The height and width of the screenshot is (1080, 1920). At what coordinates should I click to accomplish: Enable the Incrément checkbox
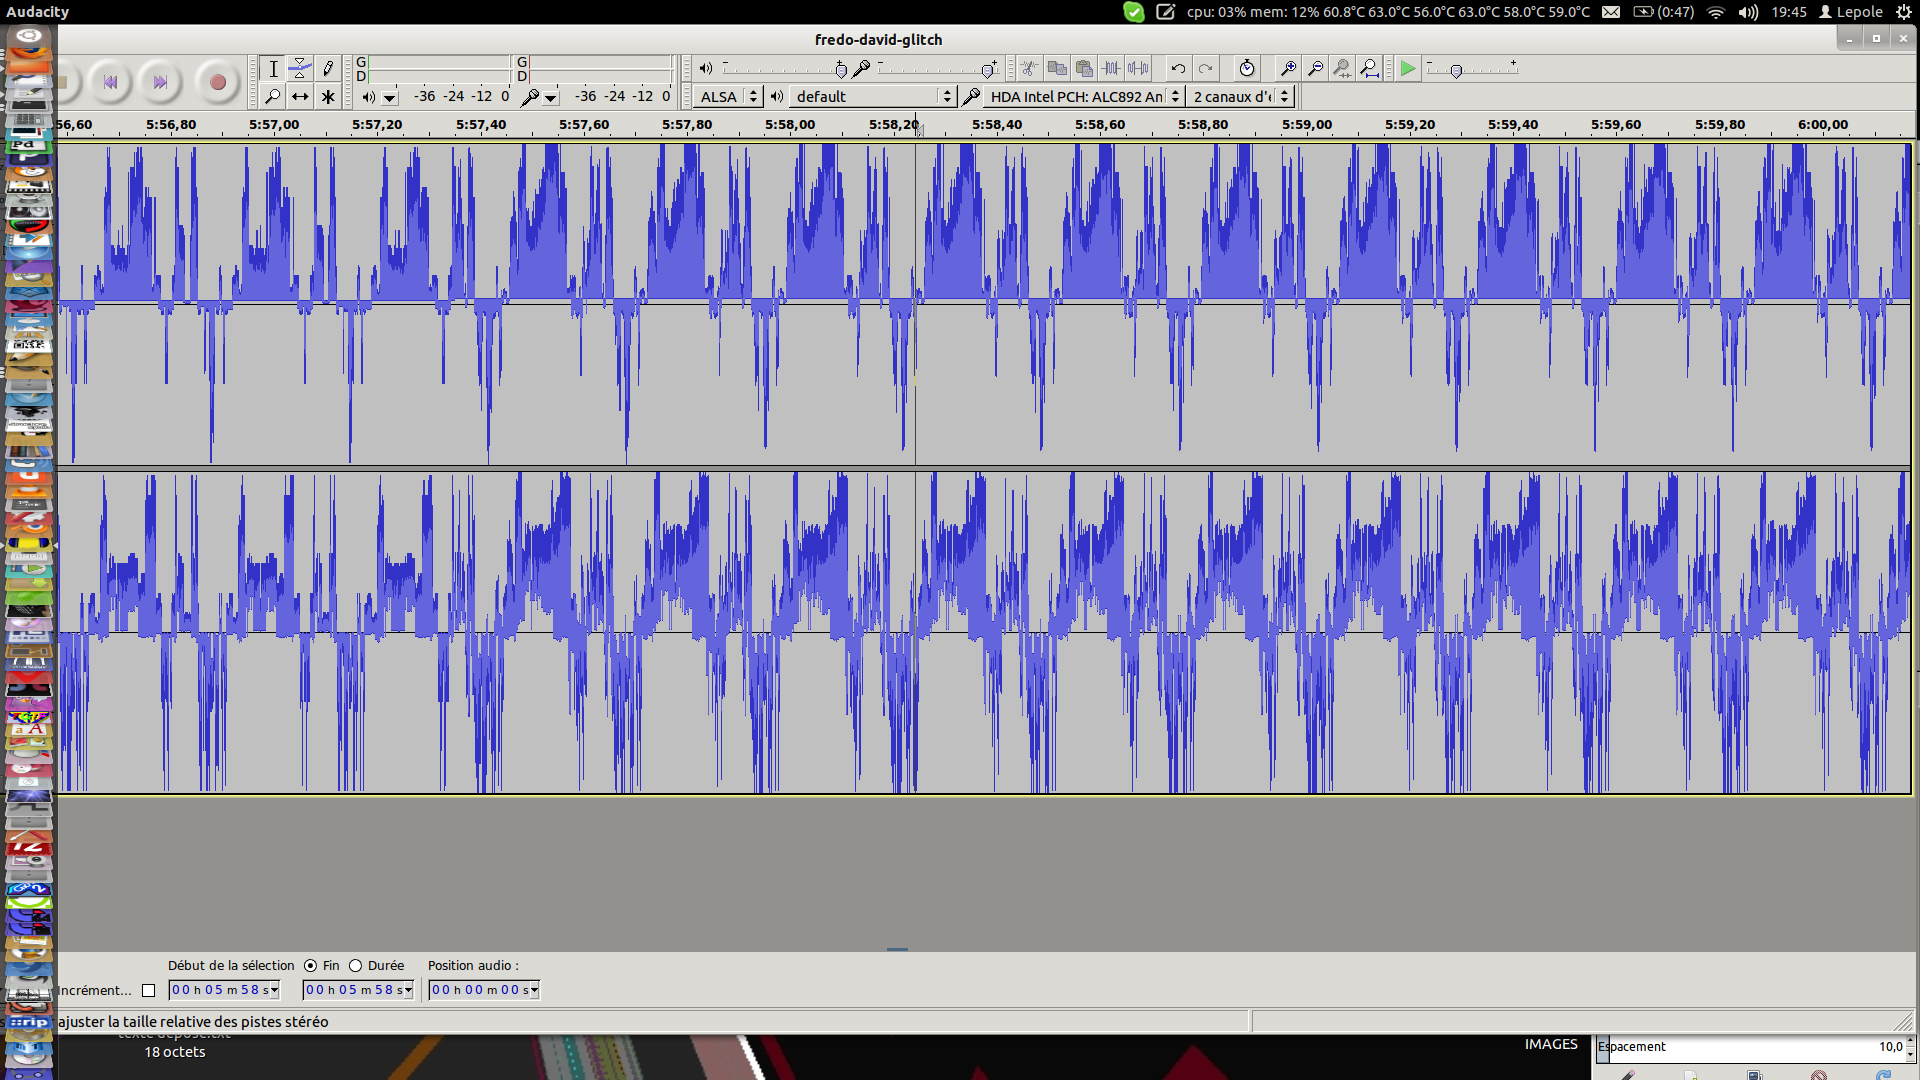click(x=149, y=991)
